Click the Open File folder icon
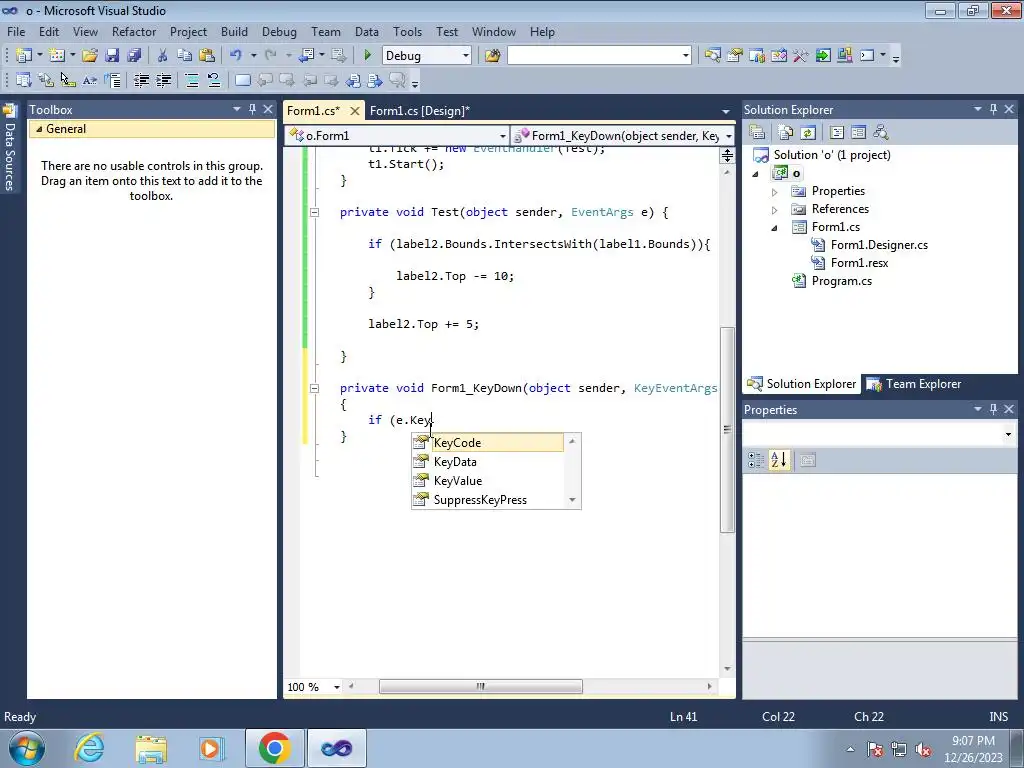 pyautogui.click(x=89, y=56)
